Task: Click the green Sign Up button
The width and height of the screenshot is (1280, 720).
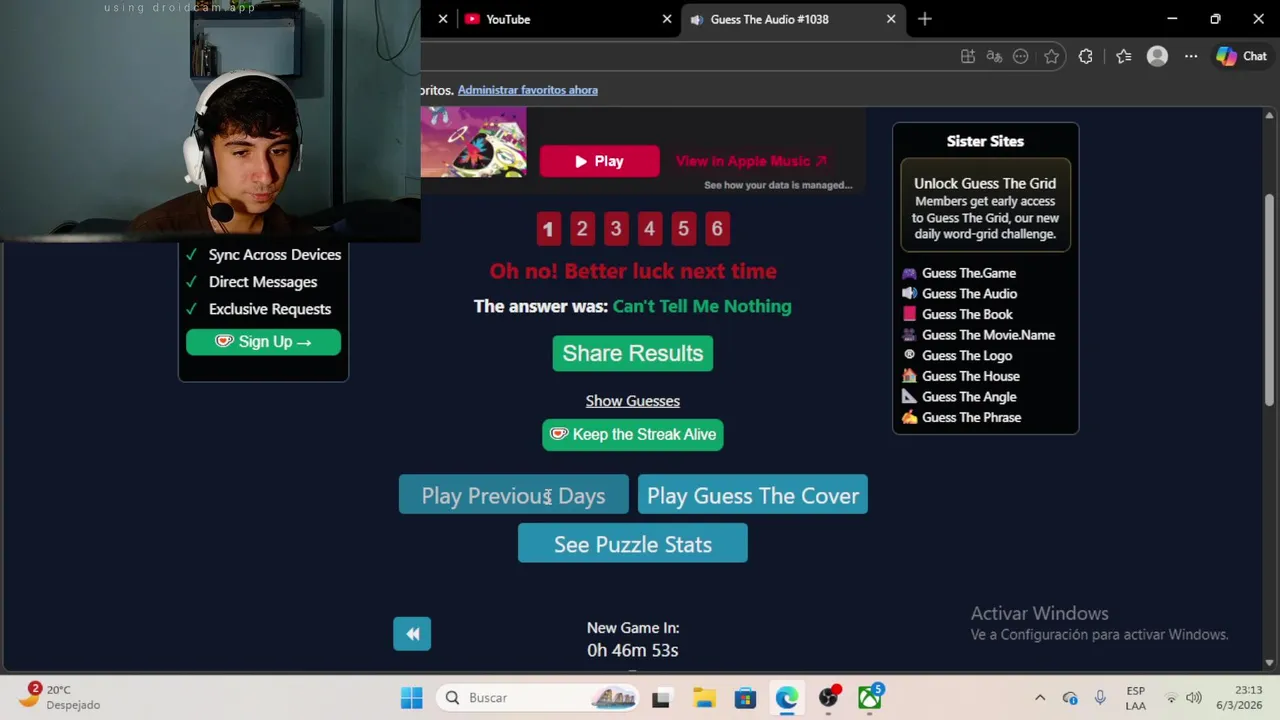Action: pos(263,342)
